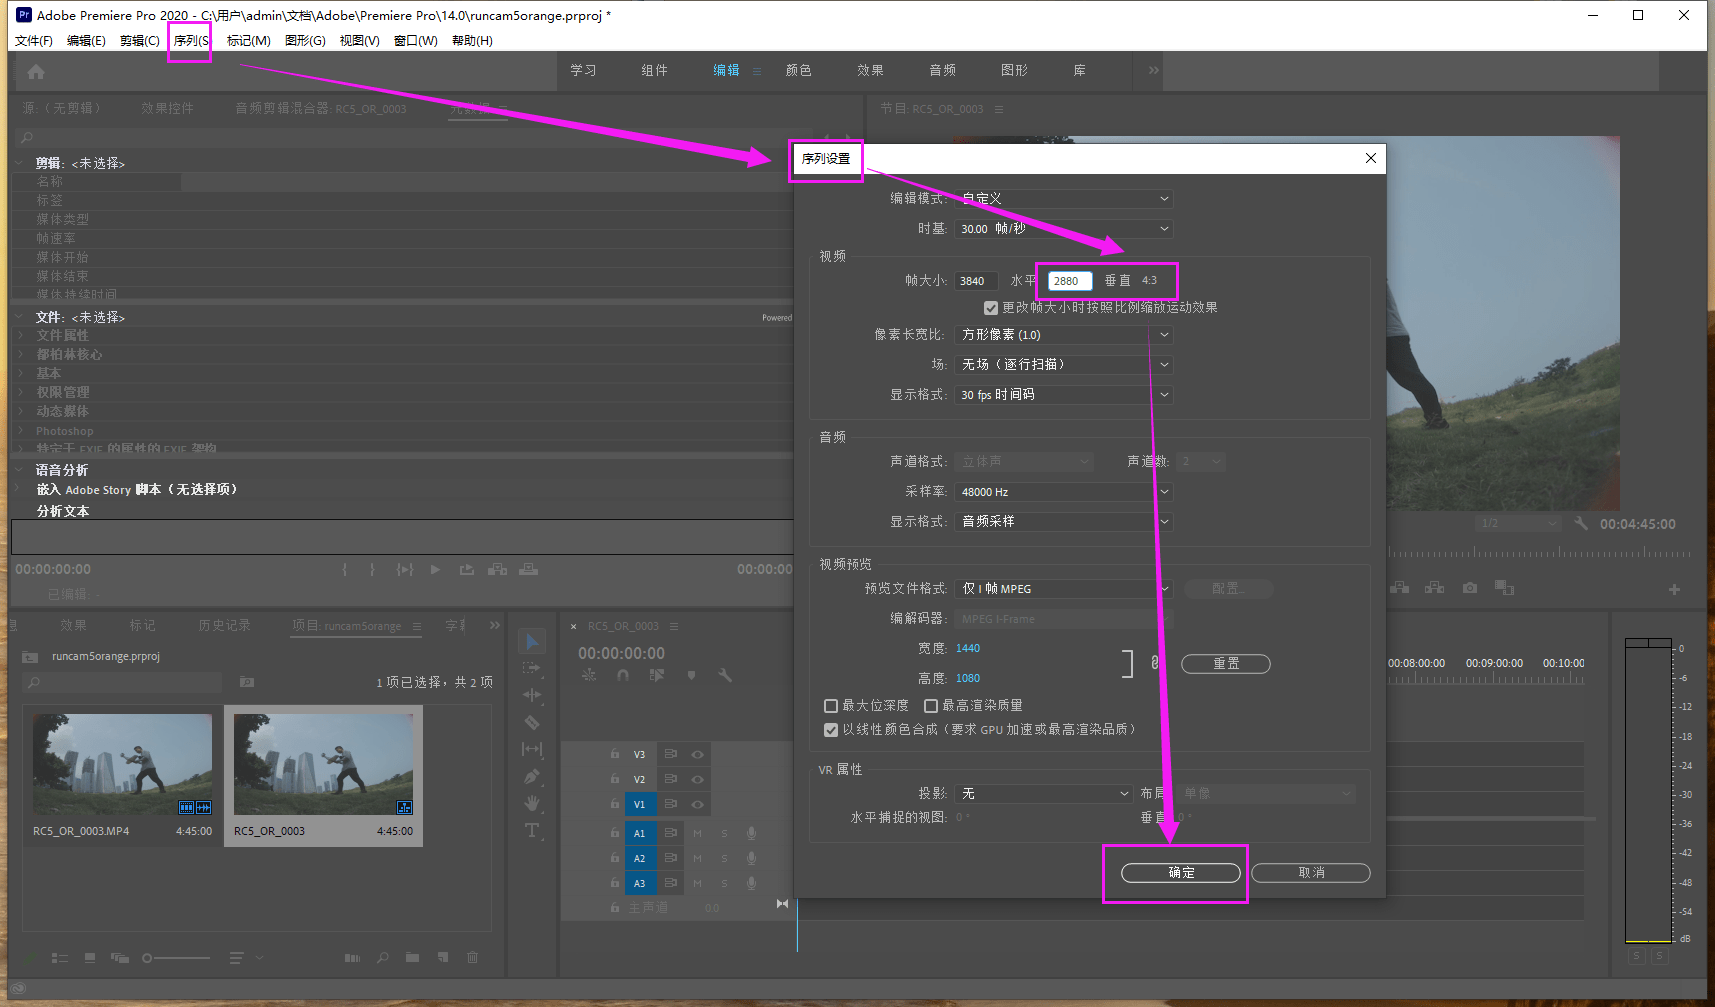Click Home icon in top bar

pyautogui.click(x=36, y=71)
